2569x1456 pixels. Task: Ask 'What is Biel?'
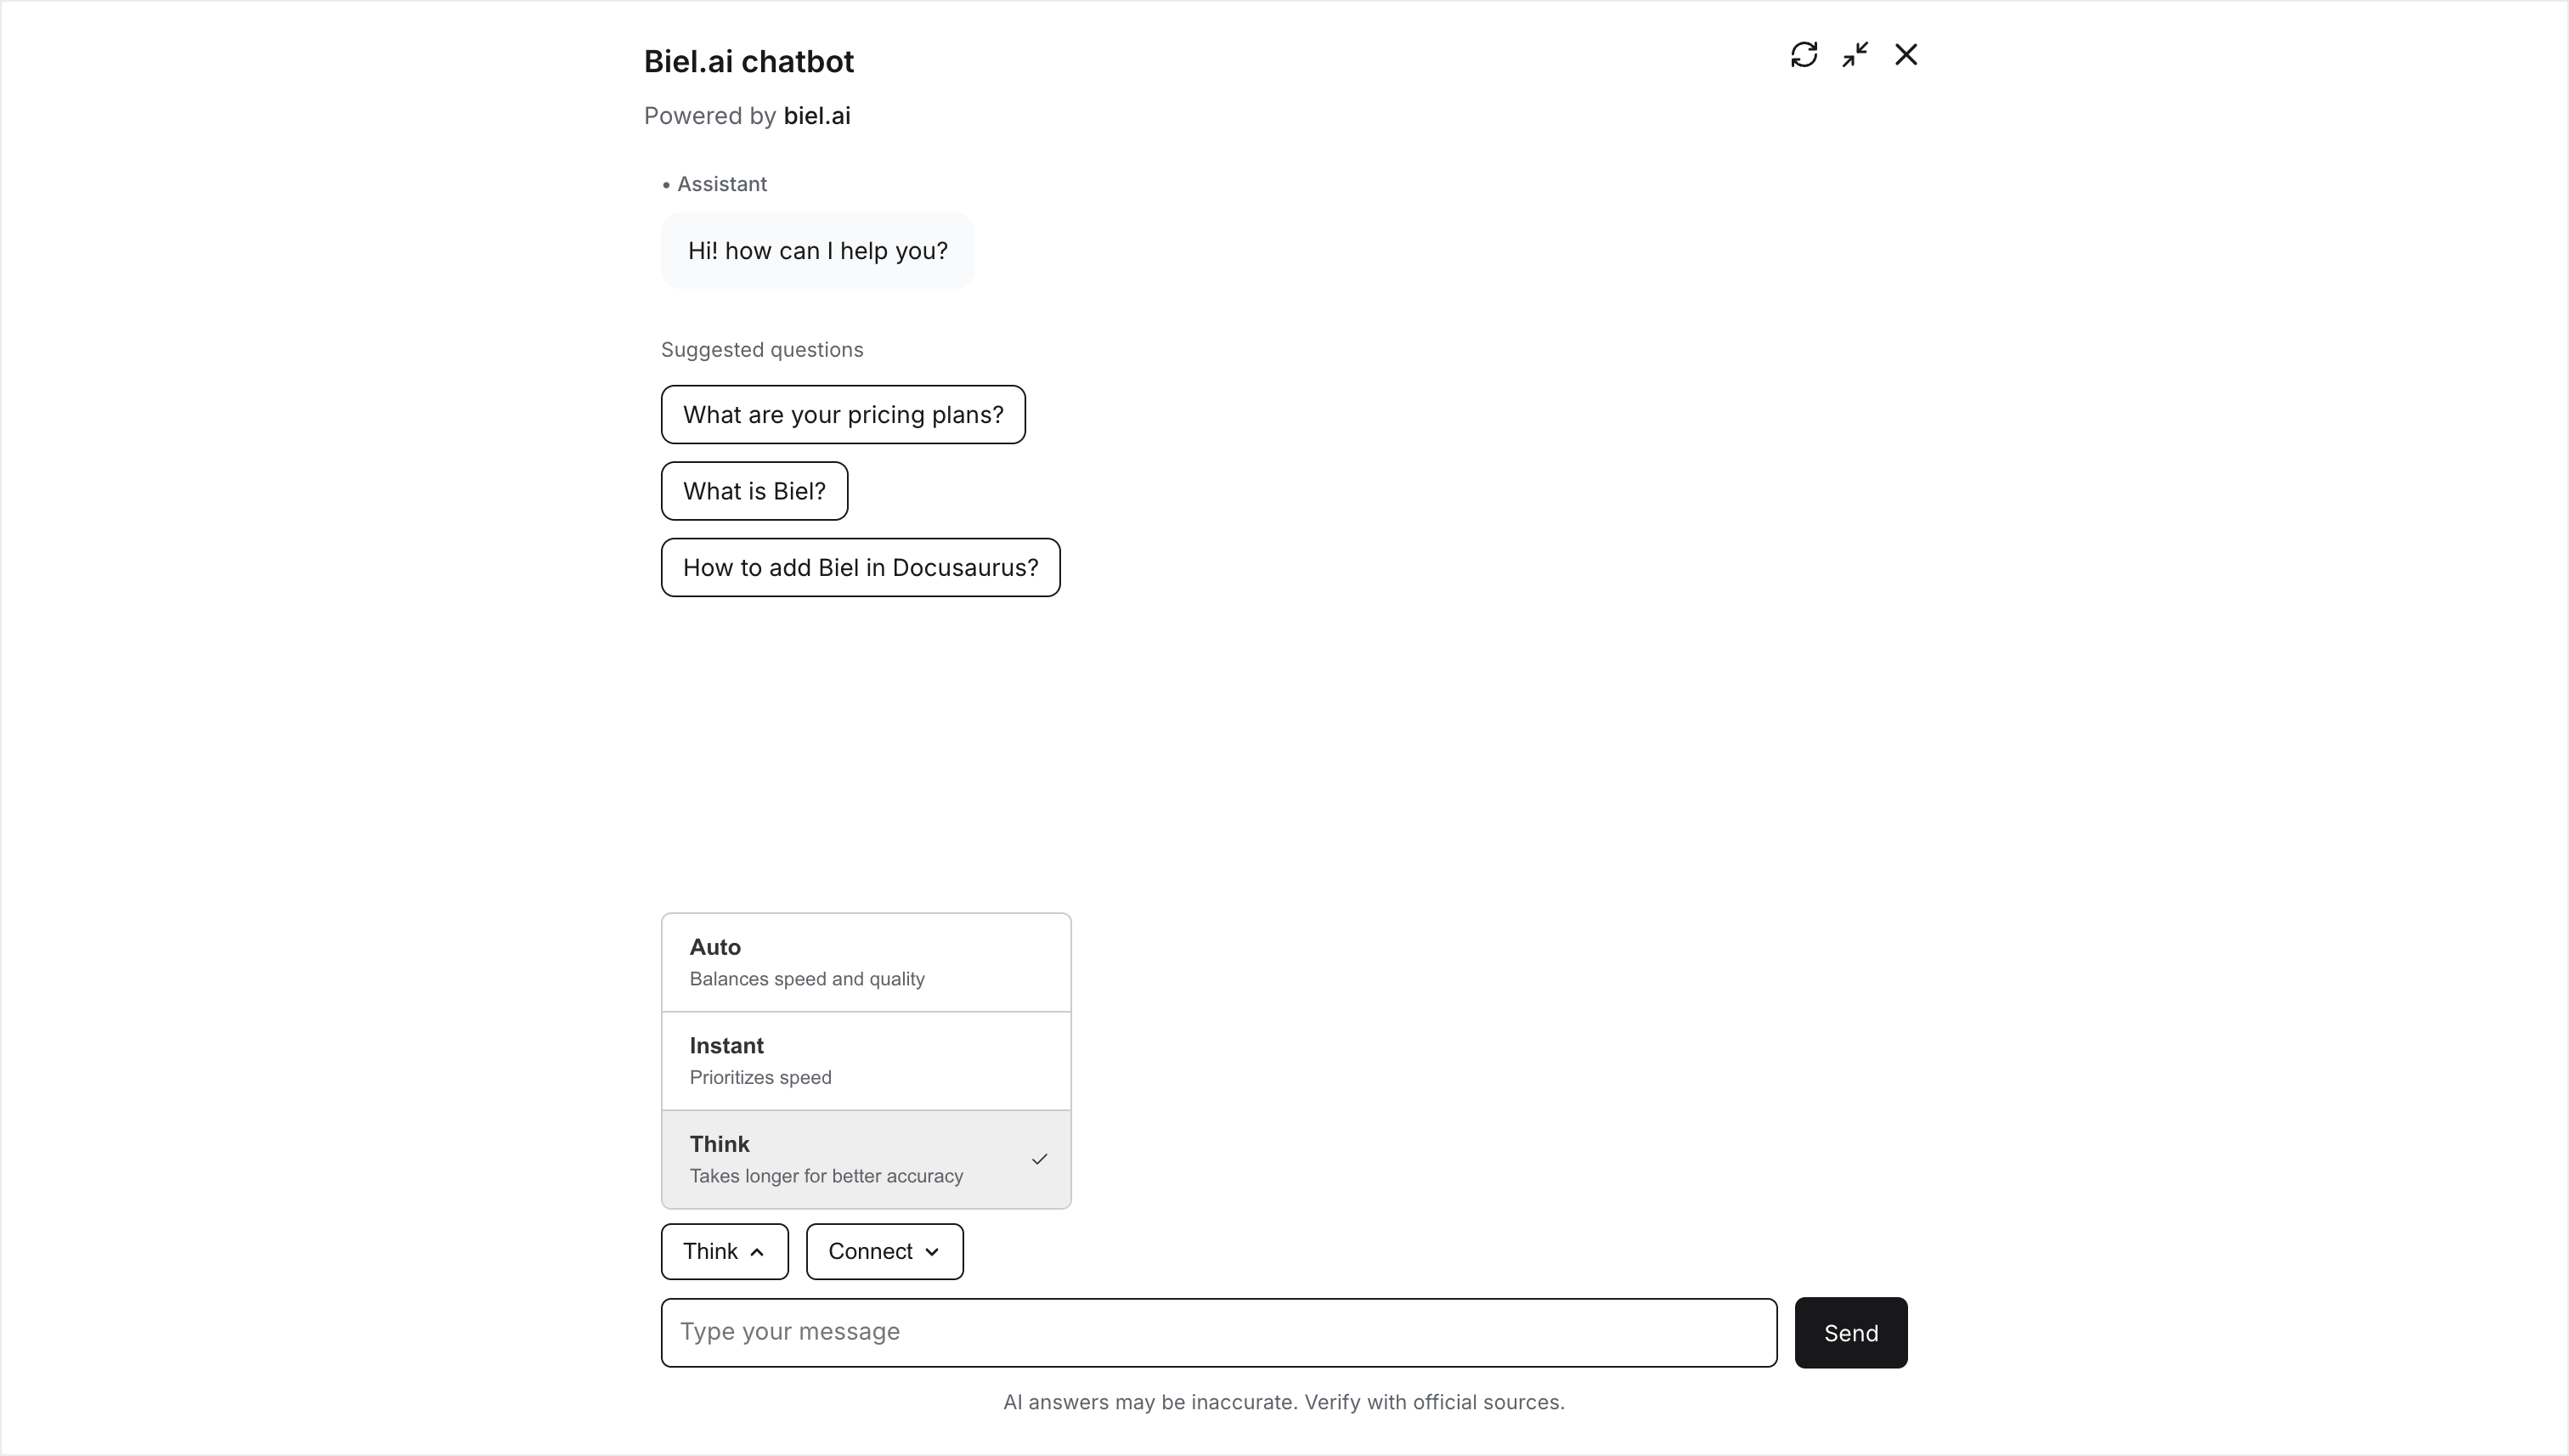point(753,490)
